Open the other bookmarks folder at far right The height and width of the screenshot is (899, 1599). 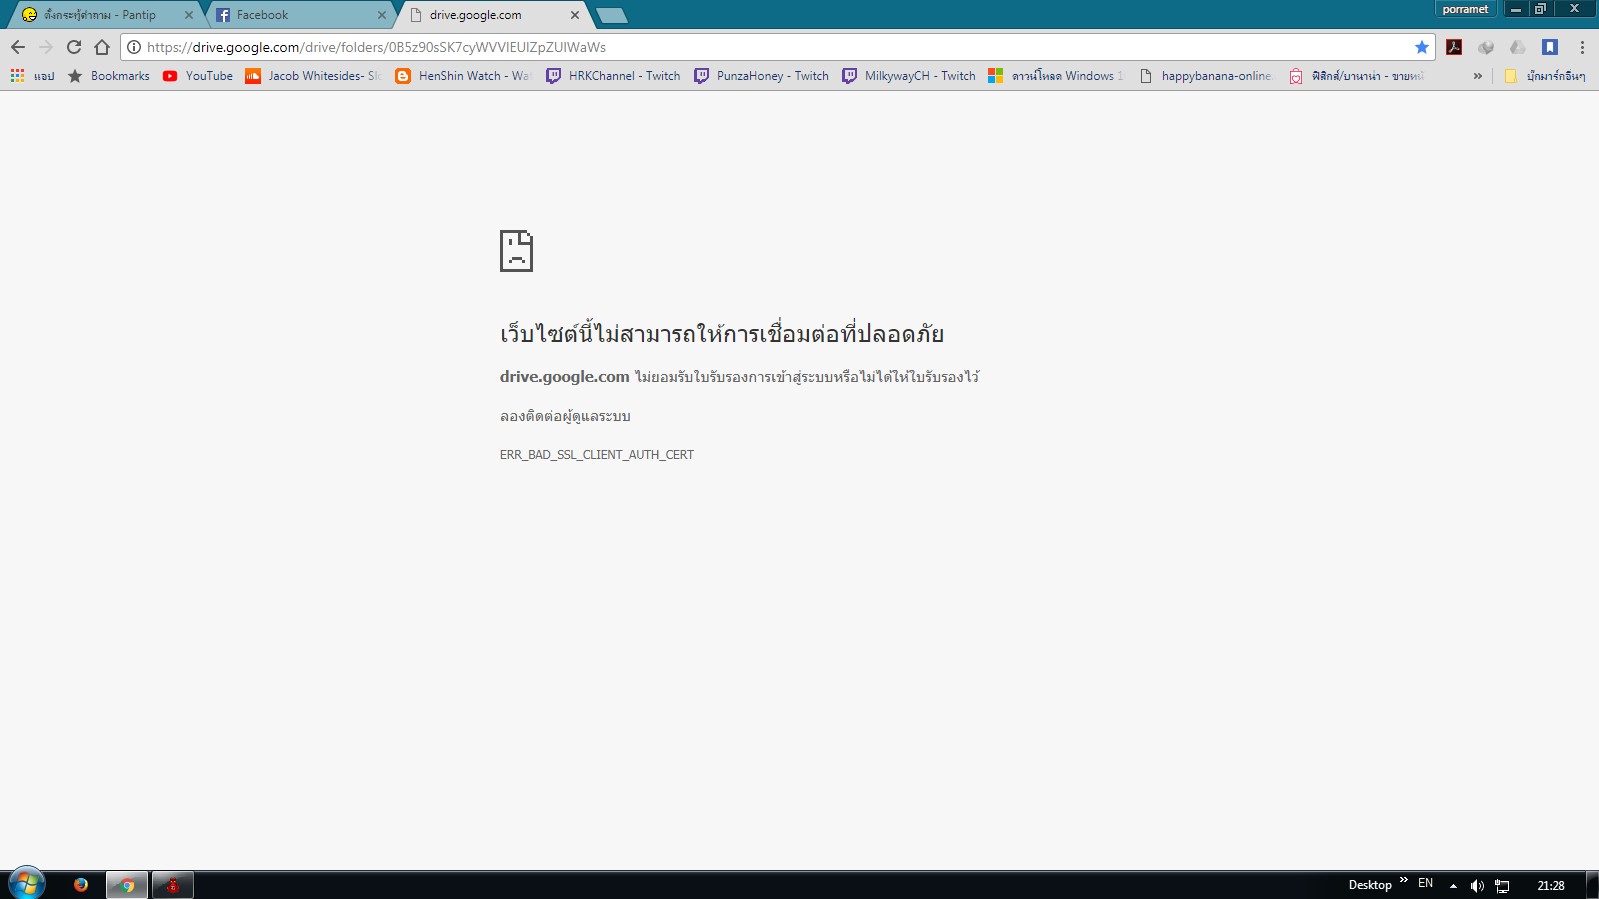[1545, 76]
